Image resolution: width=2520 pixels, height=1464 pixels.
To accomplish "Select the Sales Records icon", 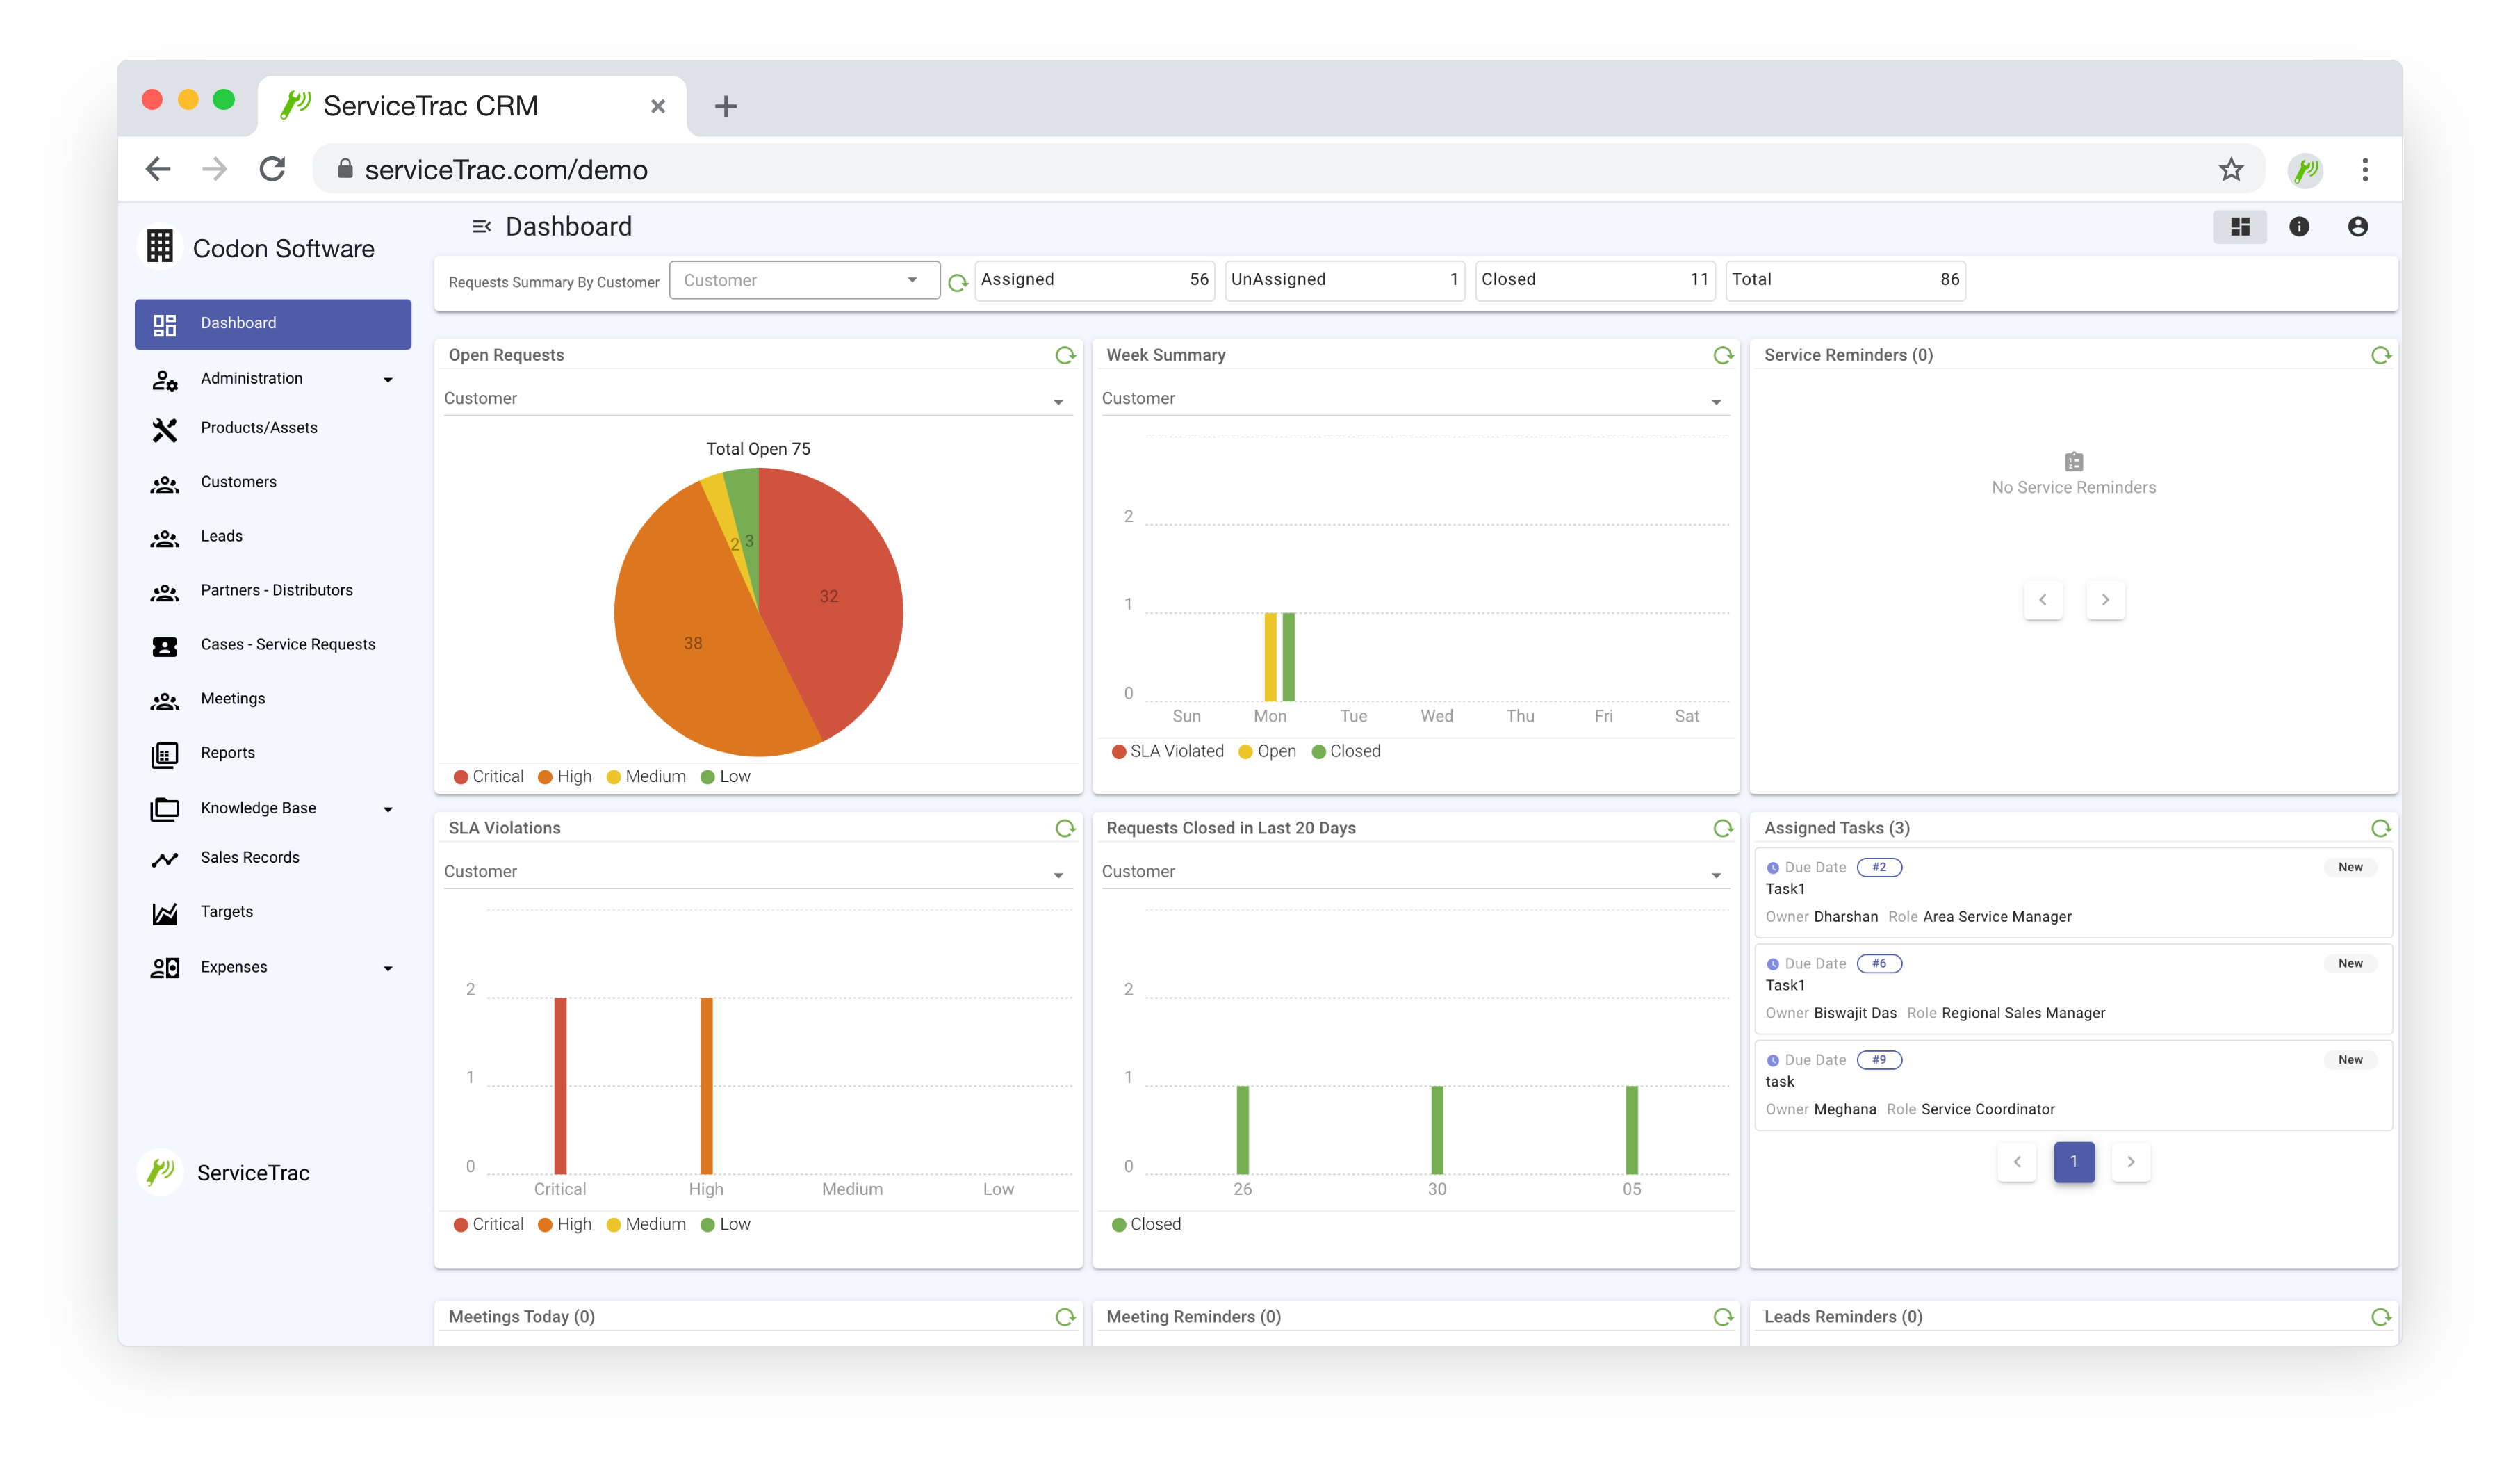I will (x=165, y=858).
